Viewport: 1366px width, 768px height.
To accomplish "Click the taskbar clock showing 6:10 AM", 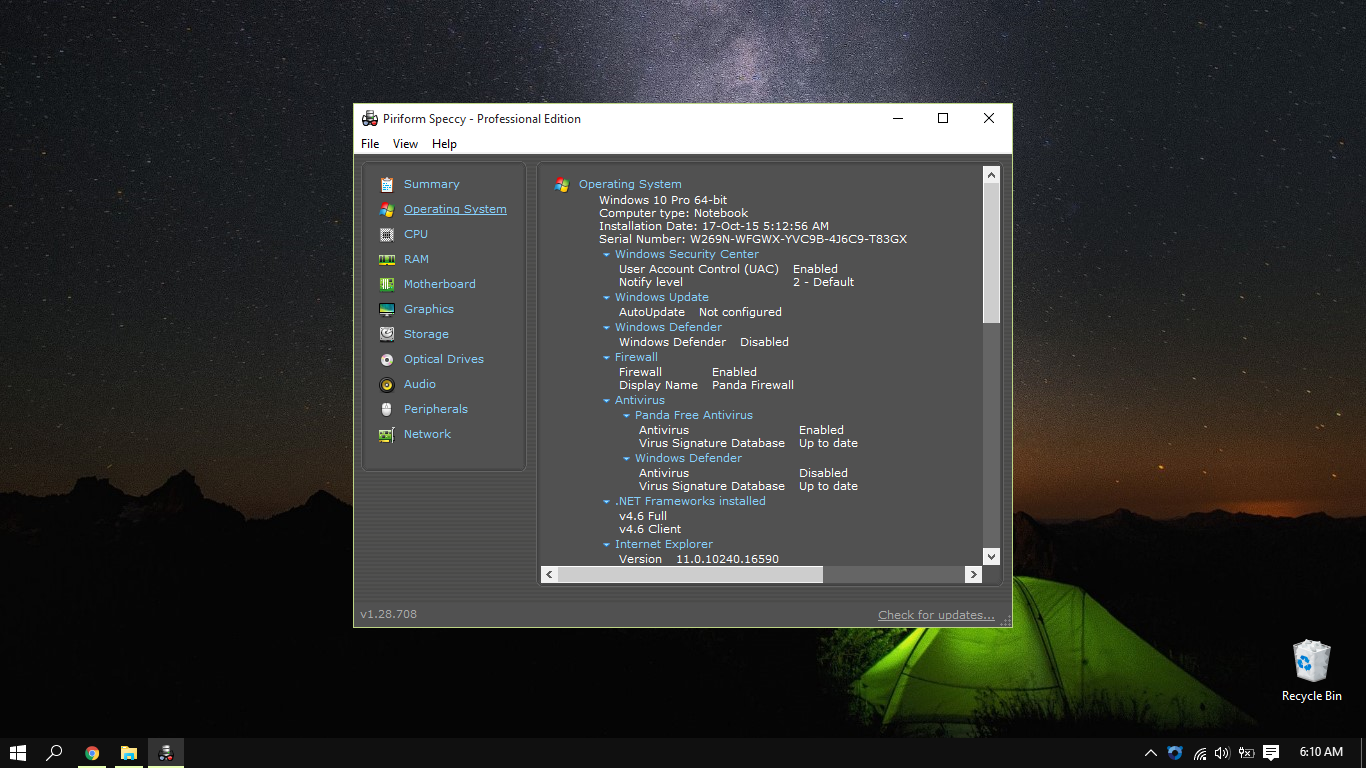I will click(1321, 752).
